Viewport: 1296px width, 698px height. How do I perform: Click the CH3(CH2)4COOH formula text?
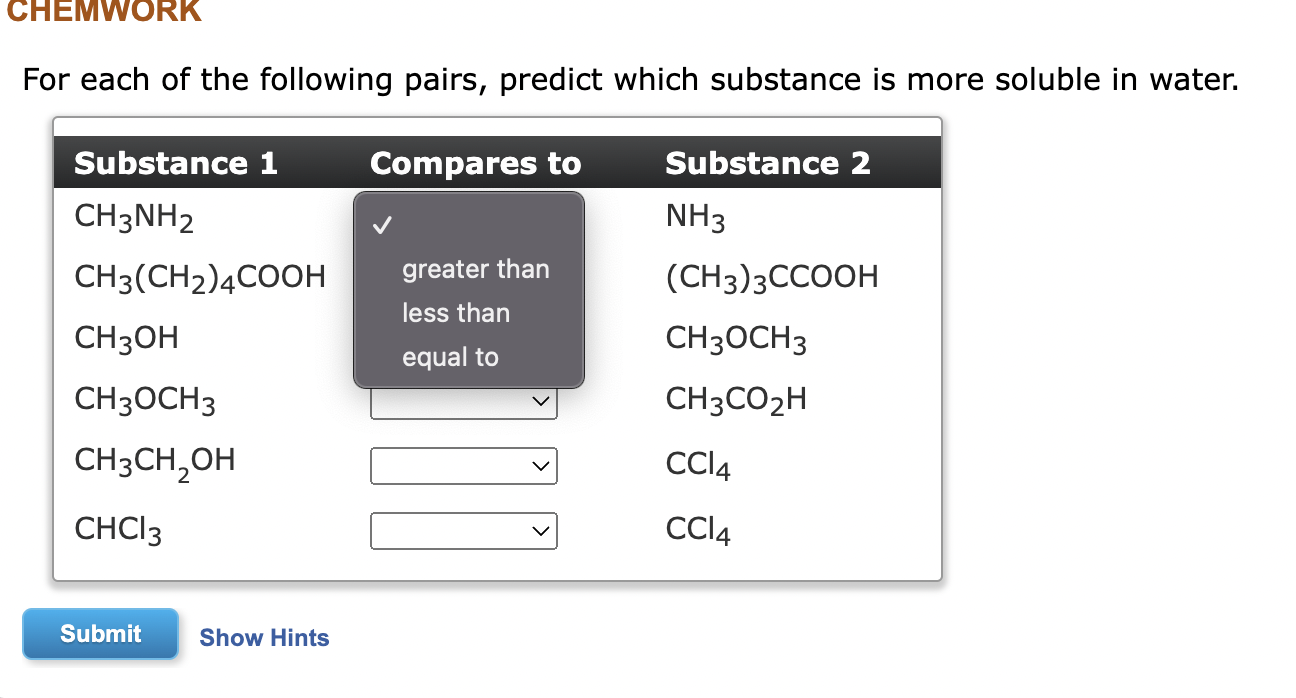point(200,277)
